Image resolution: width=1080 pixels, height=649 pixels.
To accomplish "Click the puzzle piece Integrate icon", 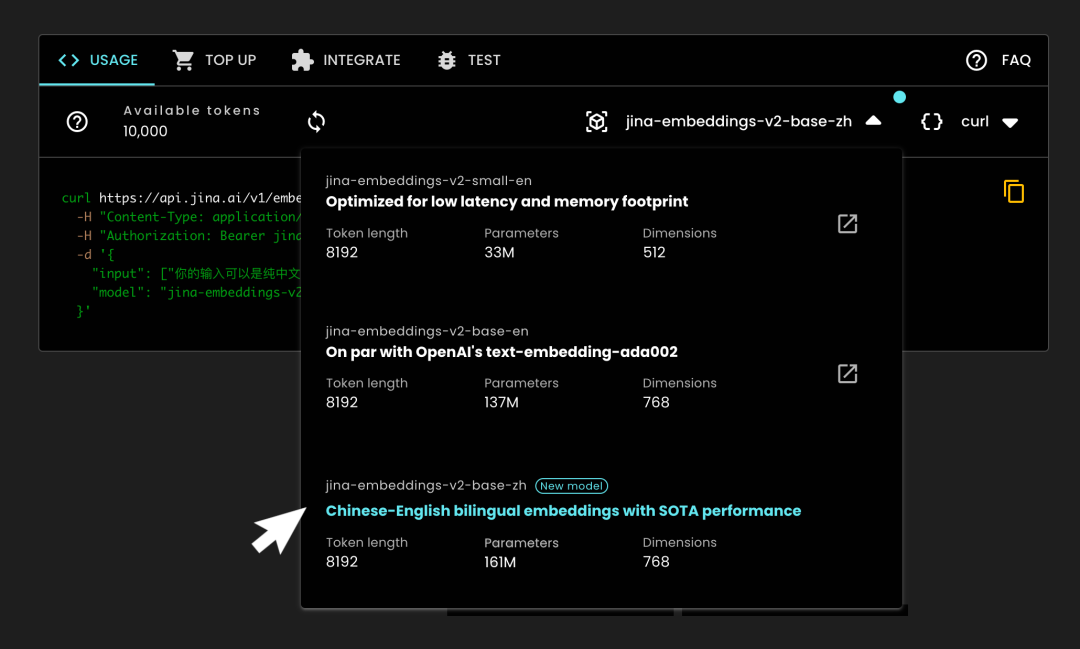I will (x=302, y=61).
